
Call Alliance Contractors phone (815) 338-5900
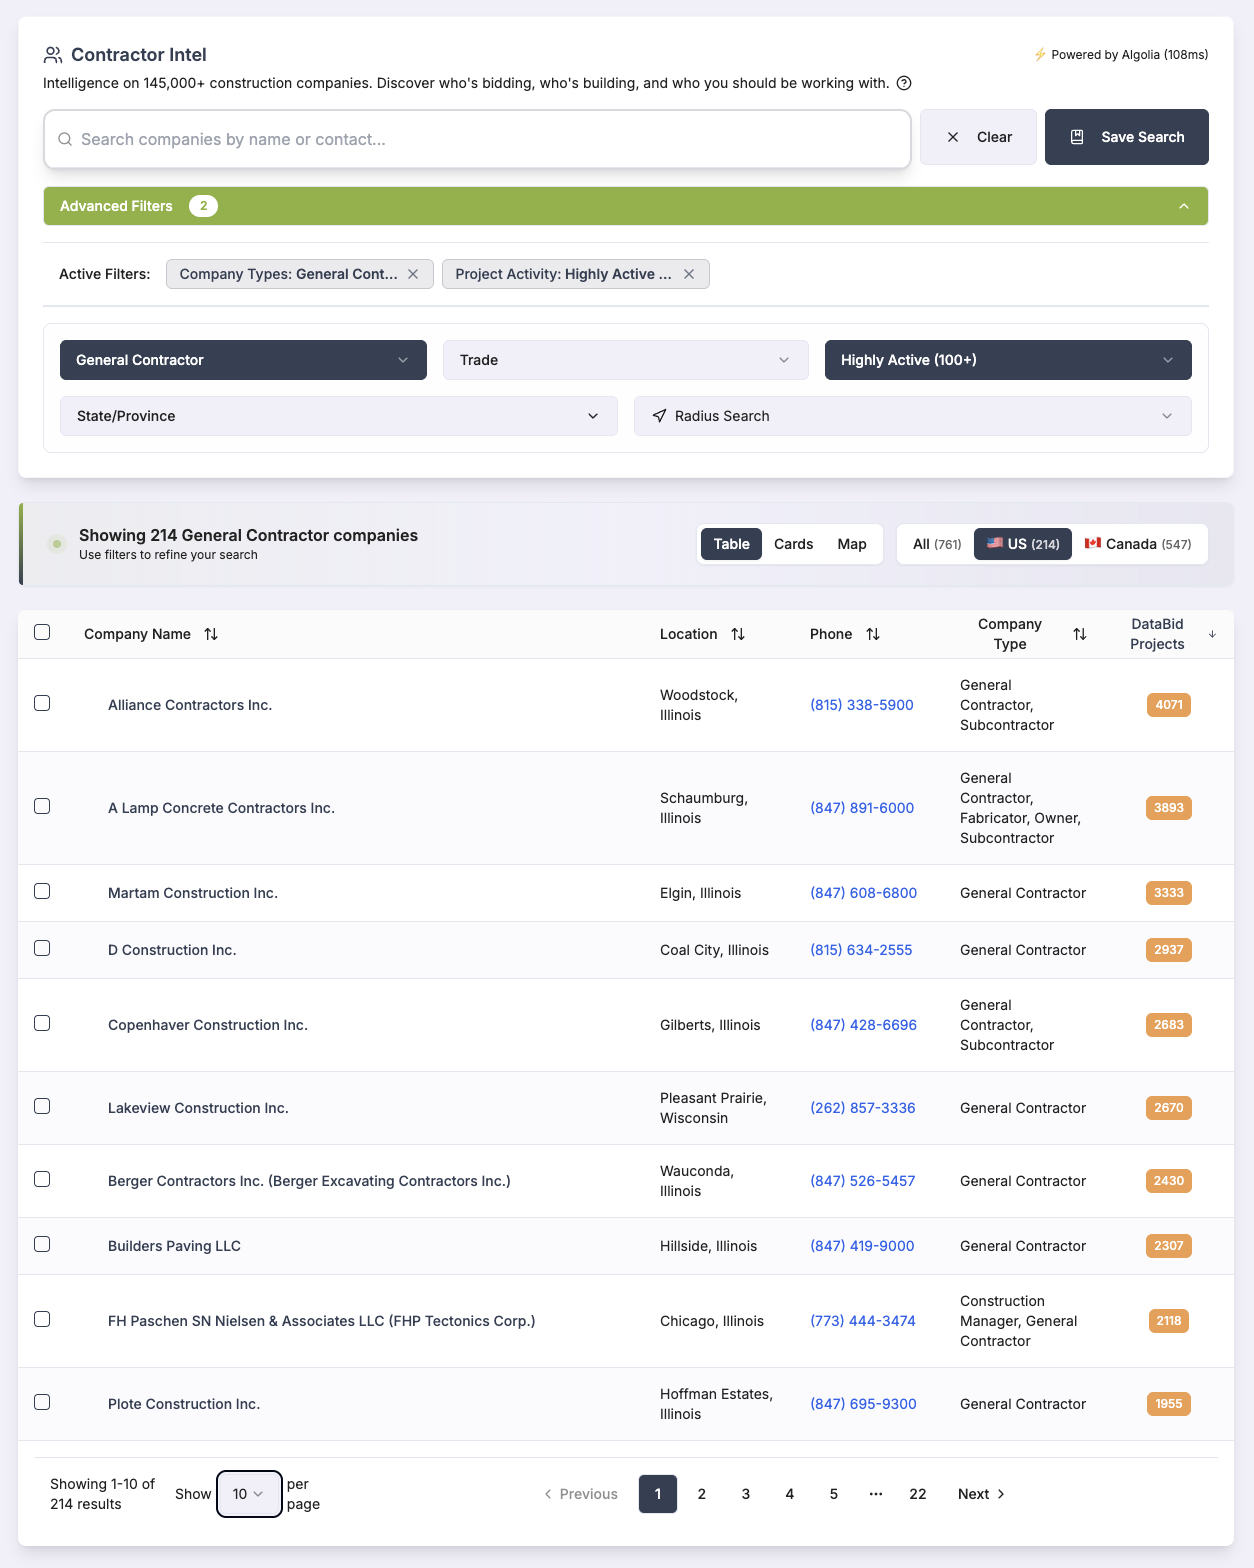tap(862, 705)
